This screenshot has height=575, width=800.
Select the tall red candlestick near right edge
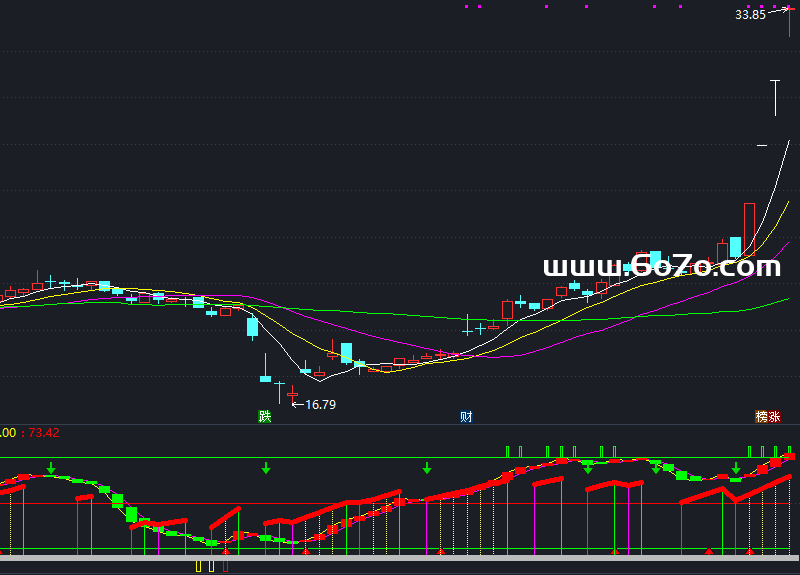(749, 228)
